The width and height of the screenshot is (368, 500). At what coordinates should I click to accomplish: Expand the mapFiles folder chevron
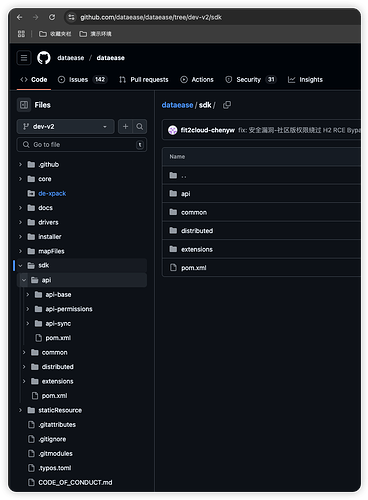click(x=20, y=251)
